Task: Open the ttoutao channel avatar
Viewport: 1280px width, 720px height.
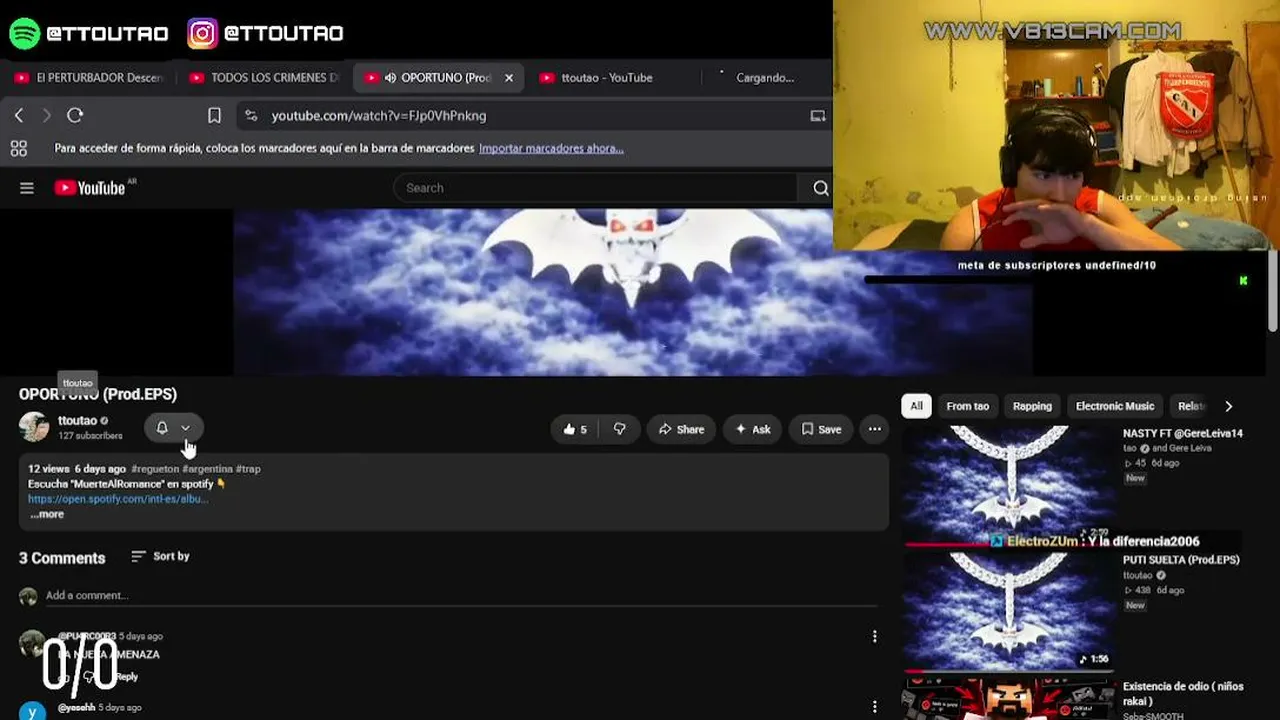Action: [34, 427]
